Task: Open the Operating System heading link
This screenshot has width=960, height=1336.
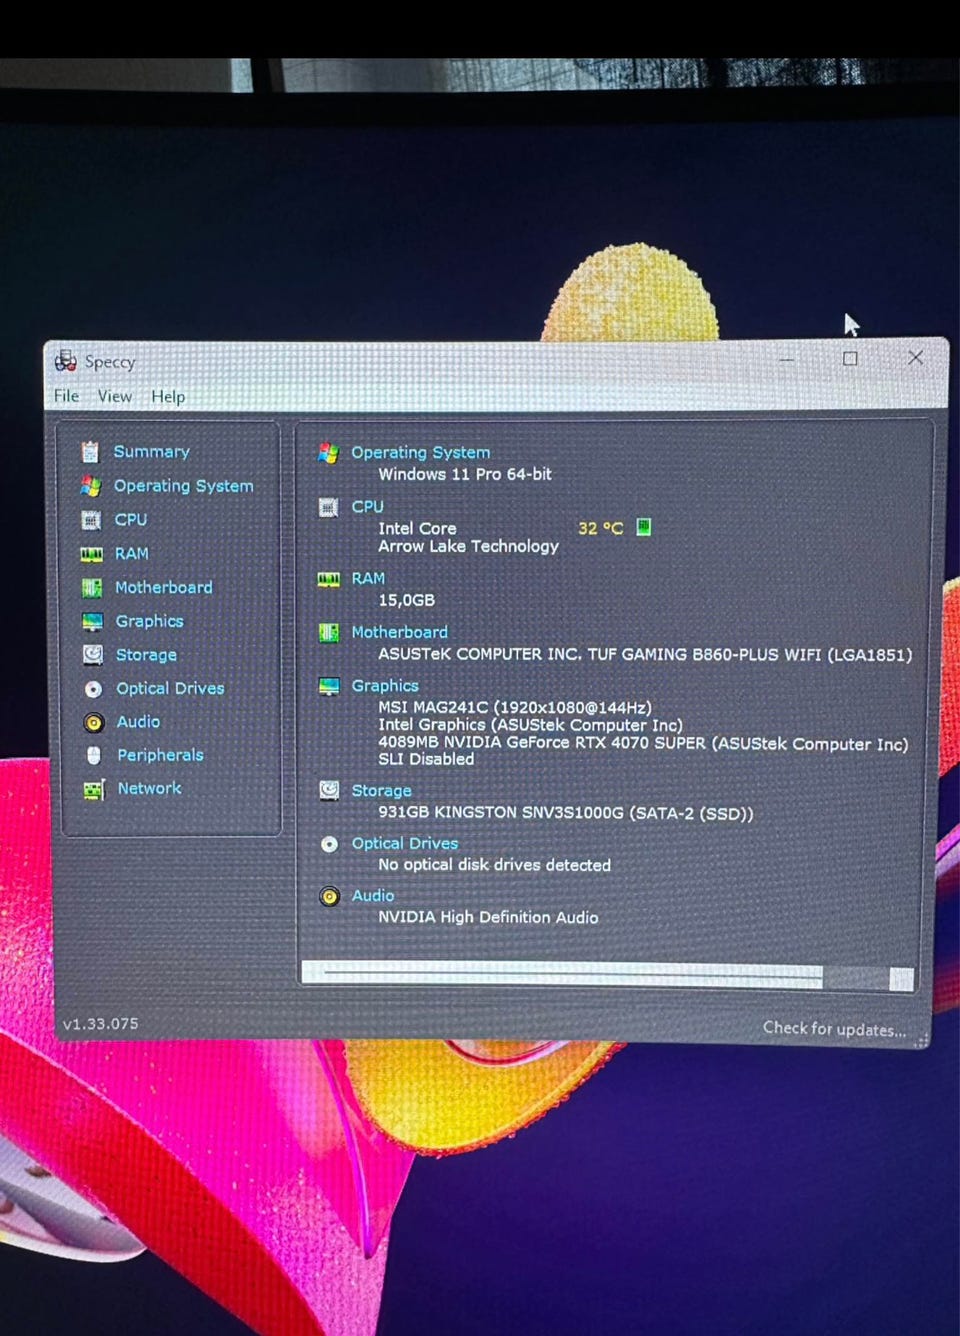Action: click(x=420, y=453)
